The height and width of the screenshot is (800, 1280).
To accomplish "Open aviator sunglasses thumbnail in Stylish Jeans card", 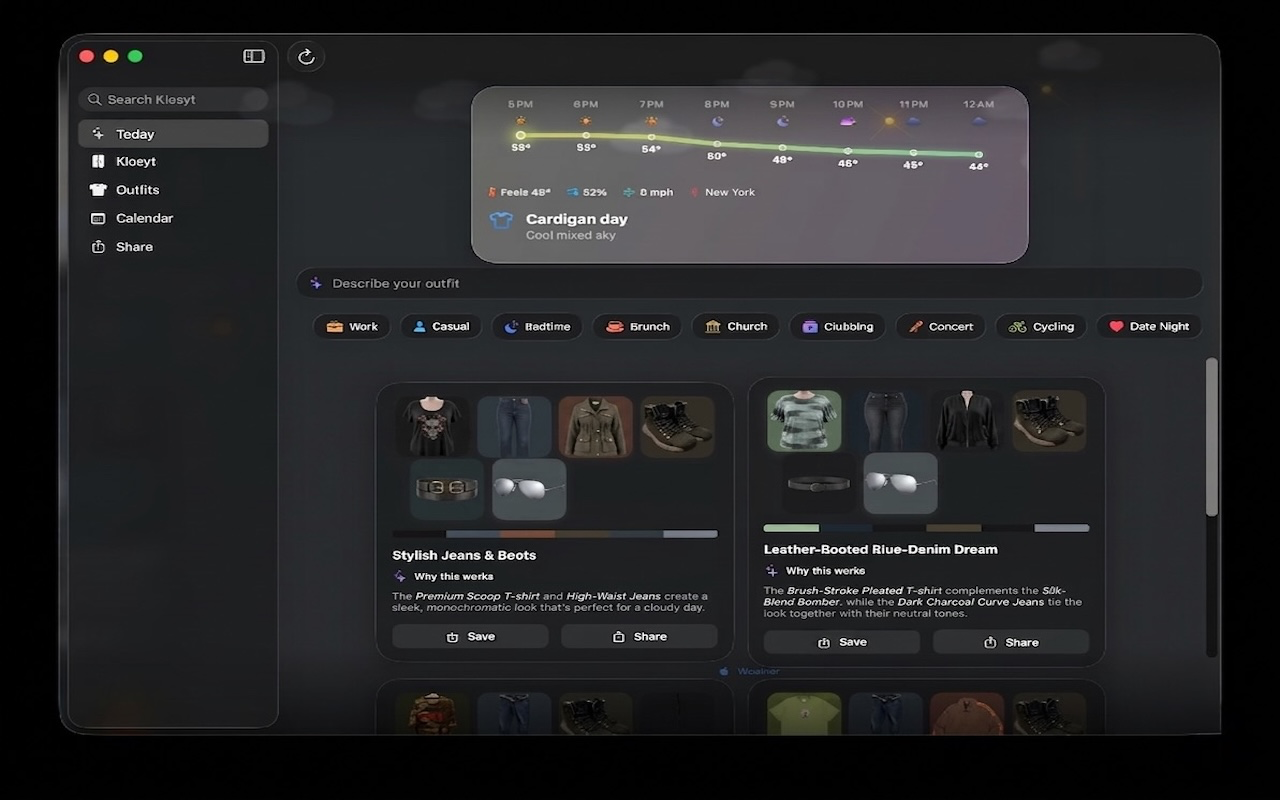I will [529, 489].
